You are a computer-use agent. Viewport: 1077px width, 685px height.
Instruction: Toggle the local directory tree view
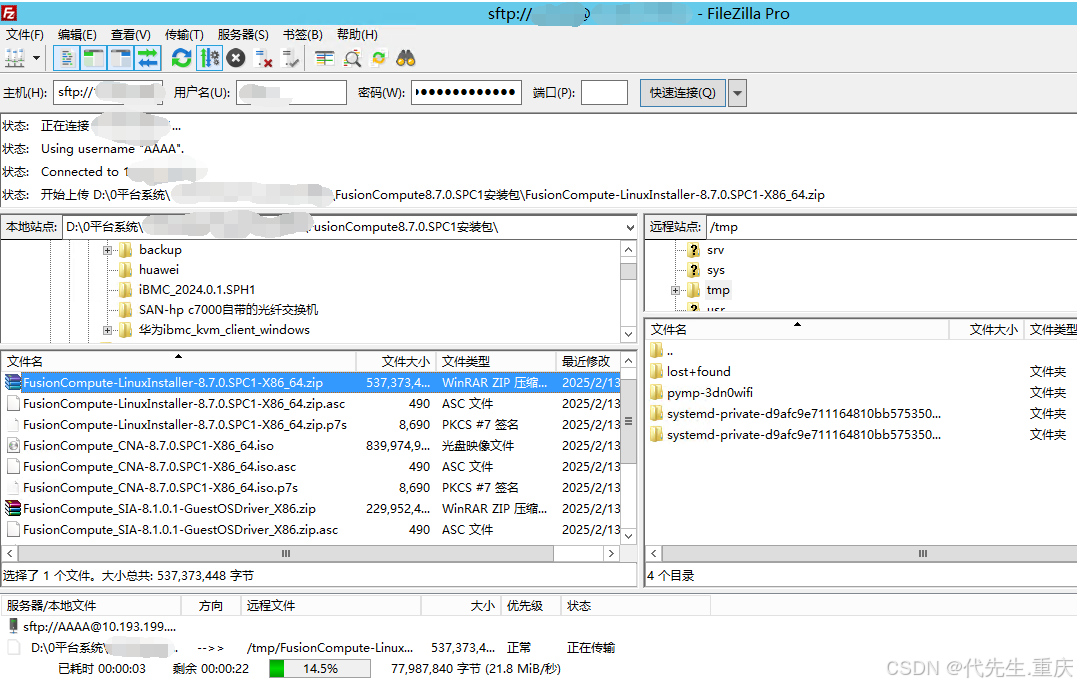coord(92,57)
